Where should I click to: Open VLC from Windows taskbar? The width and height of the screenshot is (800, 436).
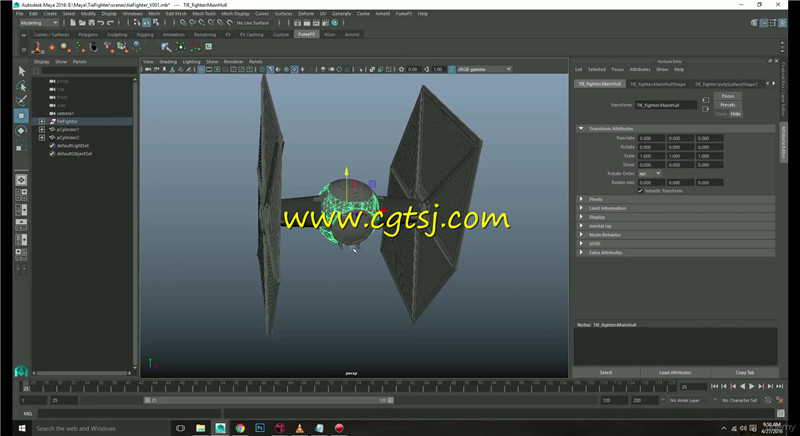click(299, 428)
